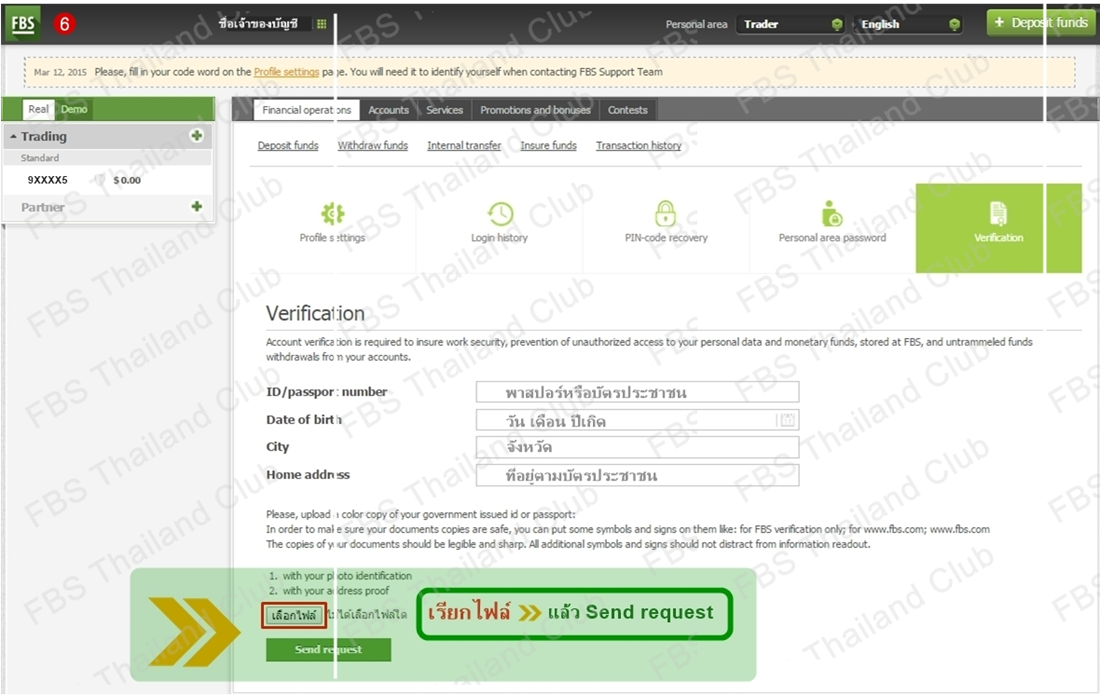Open the Financial operations tab
Viewport: 1100px width, 695px height.
(307, 110)
